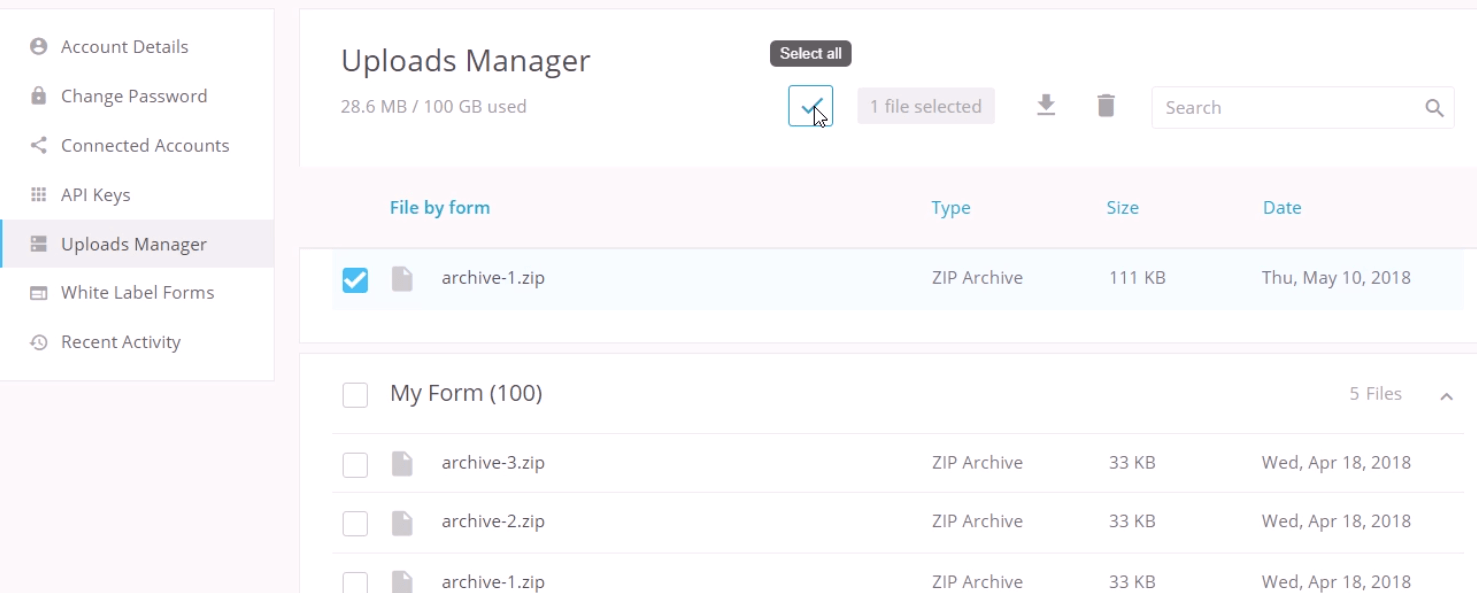Click the search magnifier icon
The width and height of the screenshot is (1477, 593).
[x=1434, y=108]
